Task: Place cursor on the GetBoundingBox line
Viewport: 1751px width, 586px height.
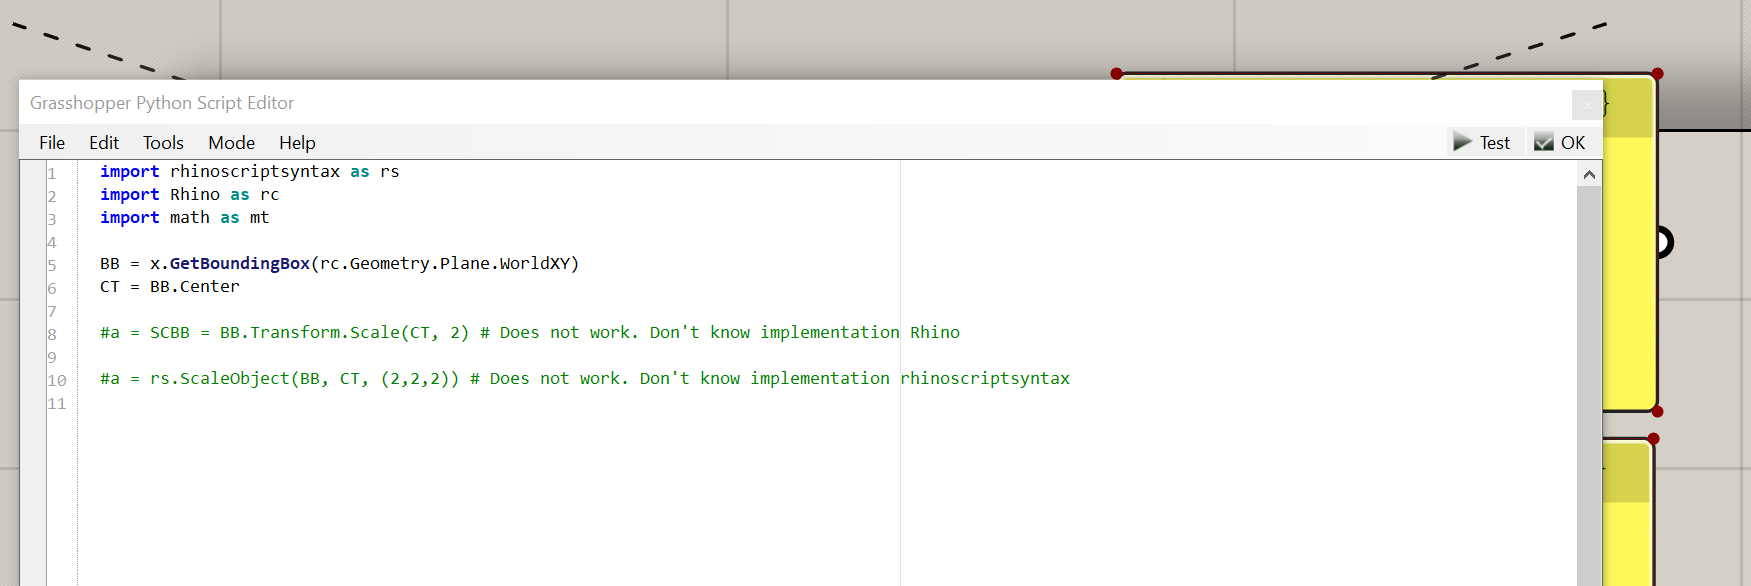Action: (340, 264)
